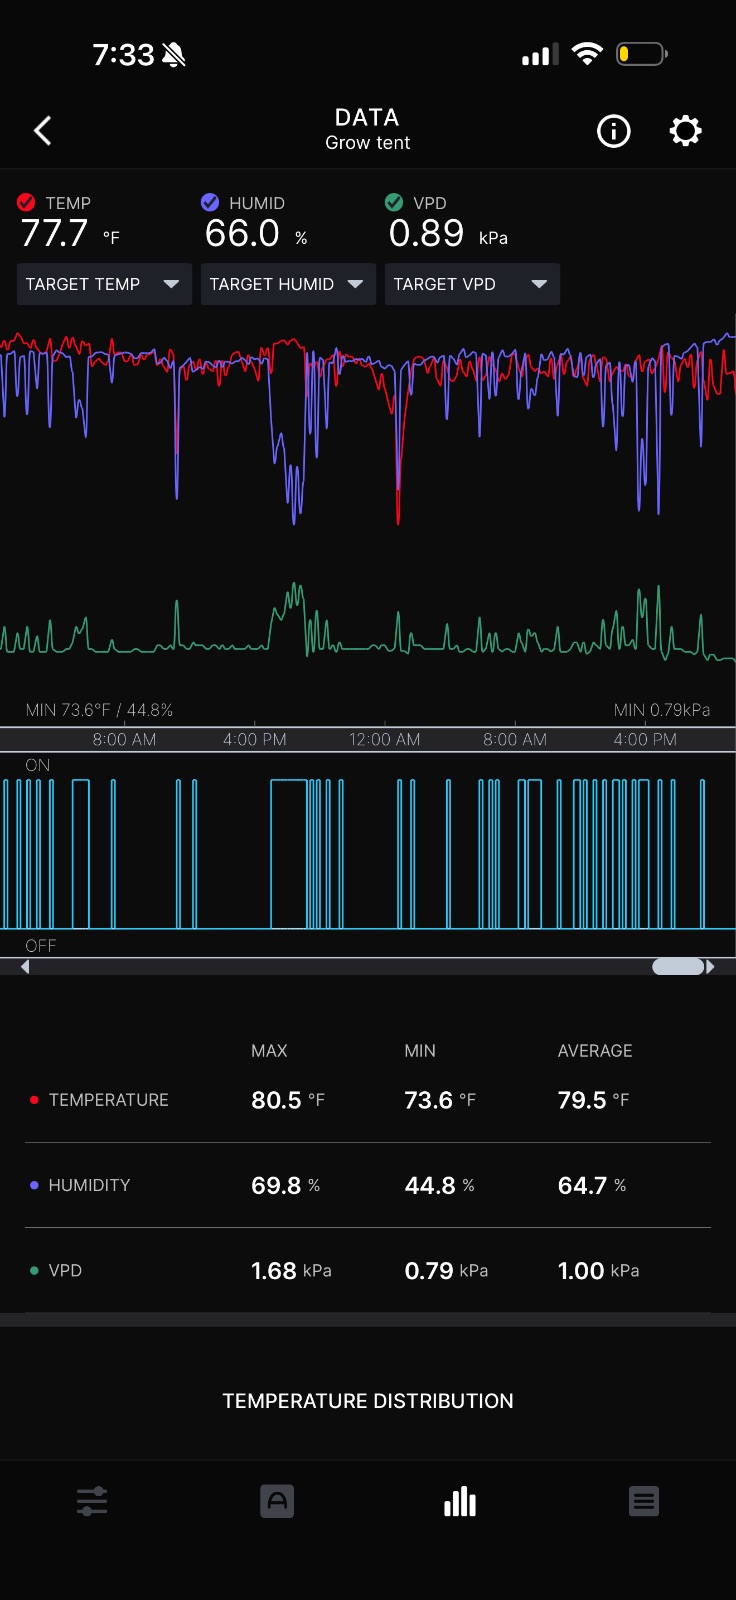The width and height of the screenshot is (736, 1600).
Task: Toggle the TEMP series checkbox
Action: [x=26, y=202]
